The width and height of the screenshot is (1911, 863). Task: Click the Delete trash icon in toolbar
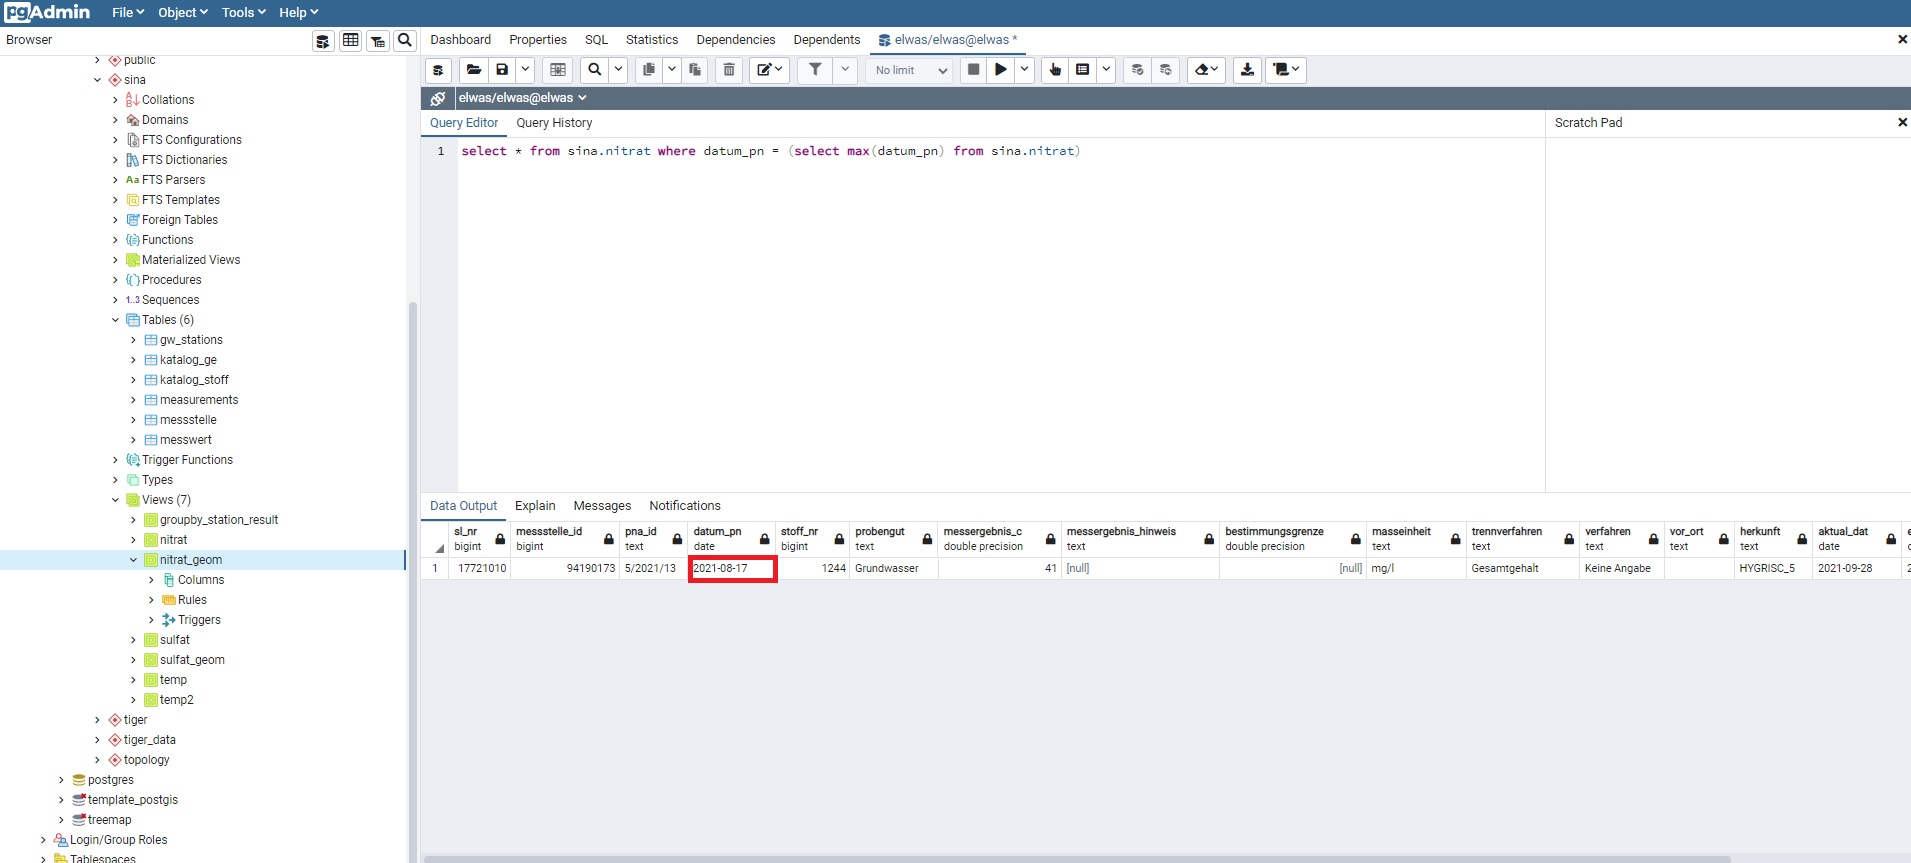[x=729, y=70]
